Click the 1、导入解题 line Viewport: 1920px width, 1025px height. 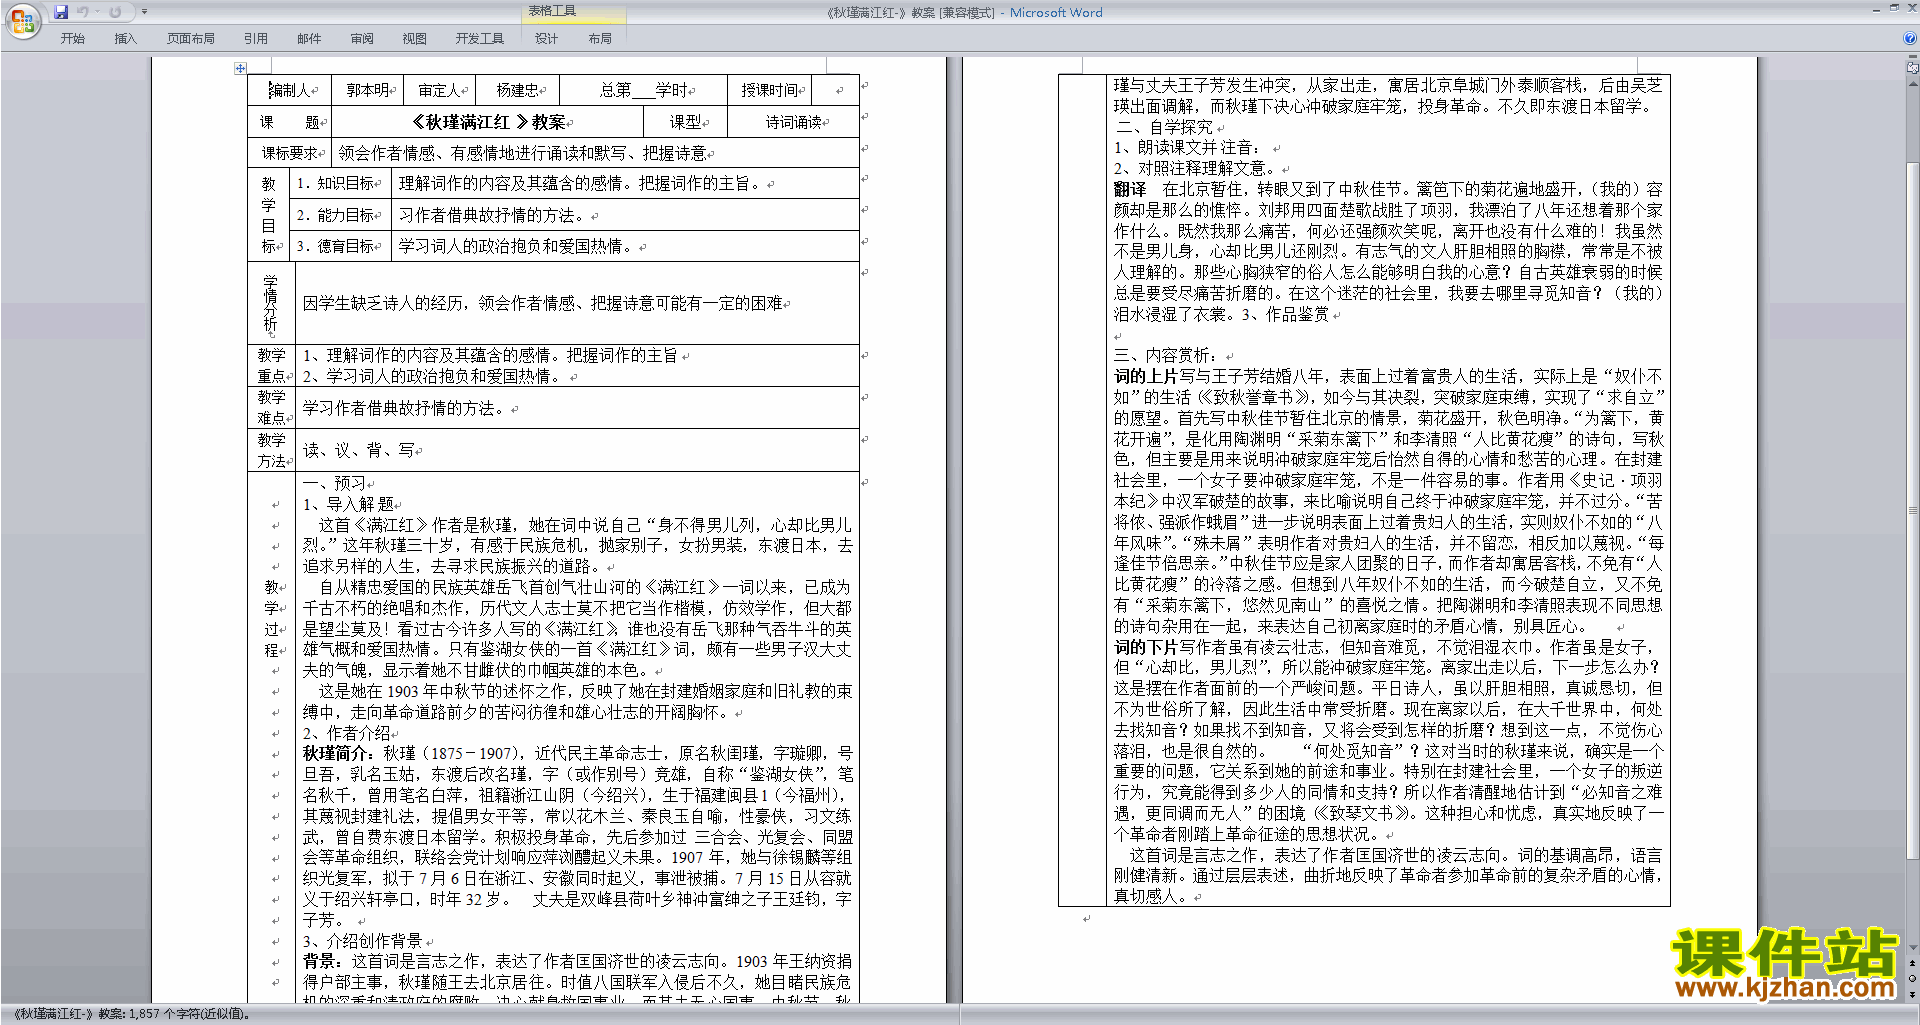pyautogui.click(x=349, y=504)
